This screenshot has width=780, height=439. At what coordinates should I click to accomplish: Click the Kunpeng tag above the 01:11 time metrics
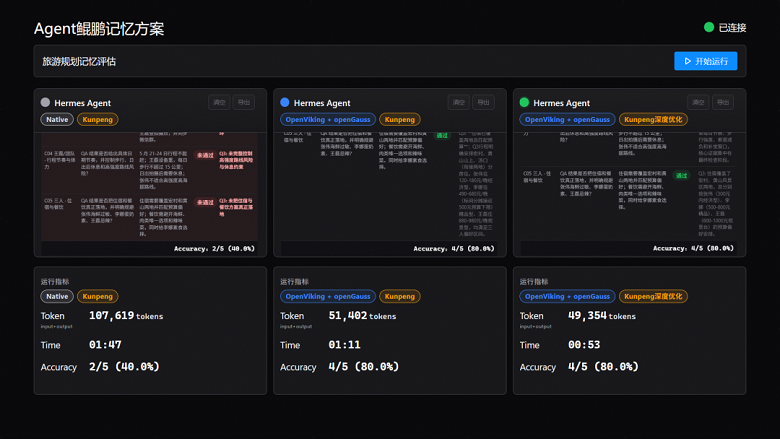400,296
